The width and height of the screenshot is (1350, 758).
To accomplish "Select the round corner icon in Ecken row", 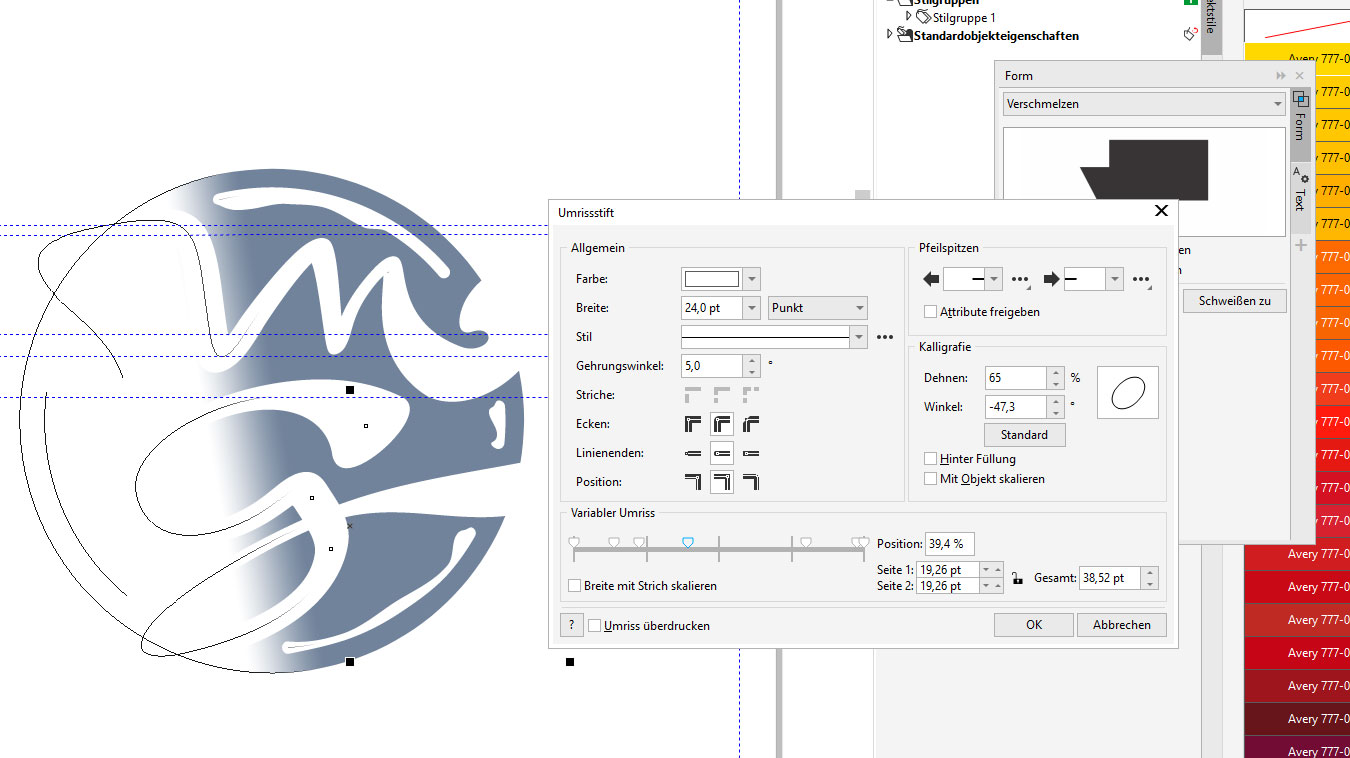I will coord(721,424).
